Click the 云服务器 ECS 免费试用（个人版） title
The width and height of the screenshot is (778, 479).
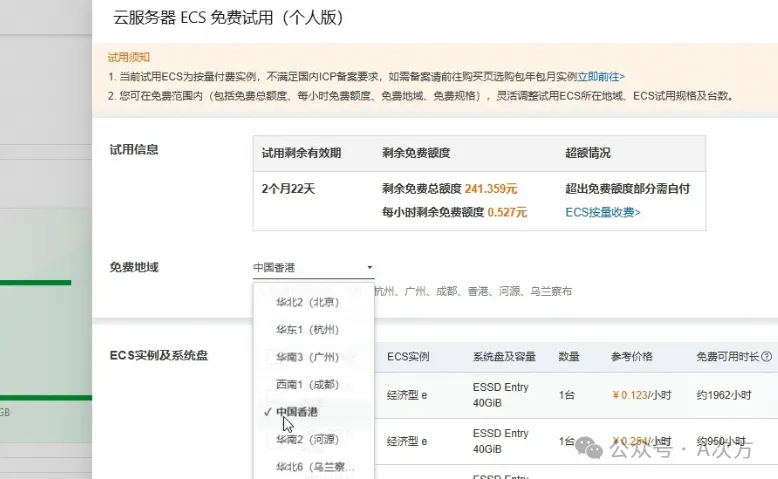(229, 18)
